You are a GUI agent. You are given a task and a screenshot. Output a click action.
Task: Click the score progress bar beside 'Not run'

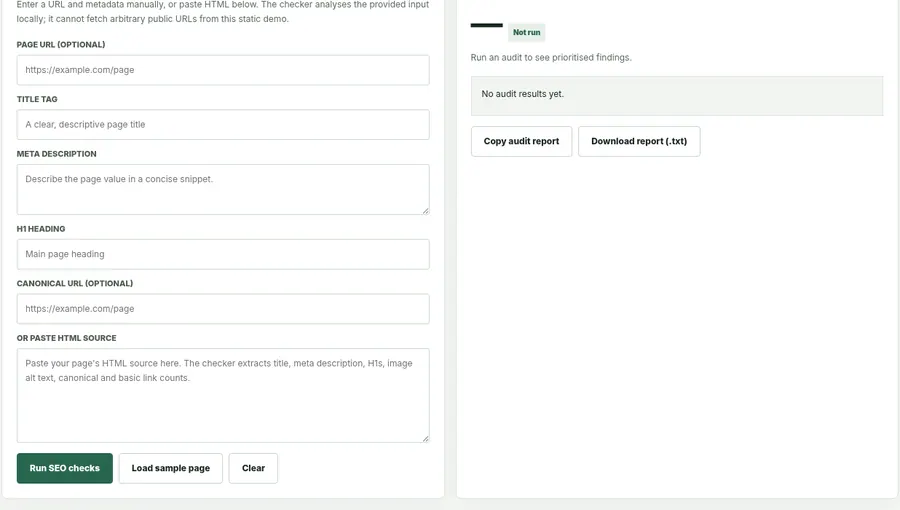pyautogui.click(x=487, y=25)
